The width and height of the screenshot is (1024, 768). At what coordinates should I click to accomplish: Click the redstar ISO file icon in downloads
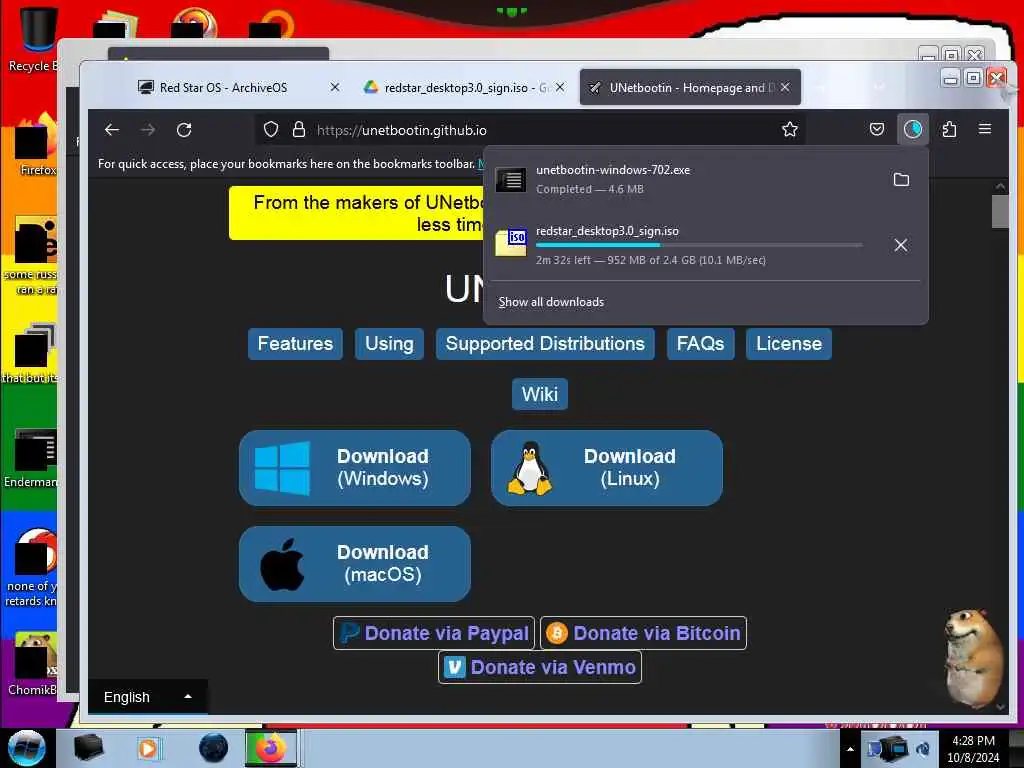(511, 244)
